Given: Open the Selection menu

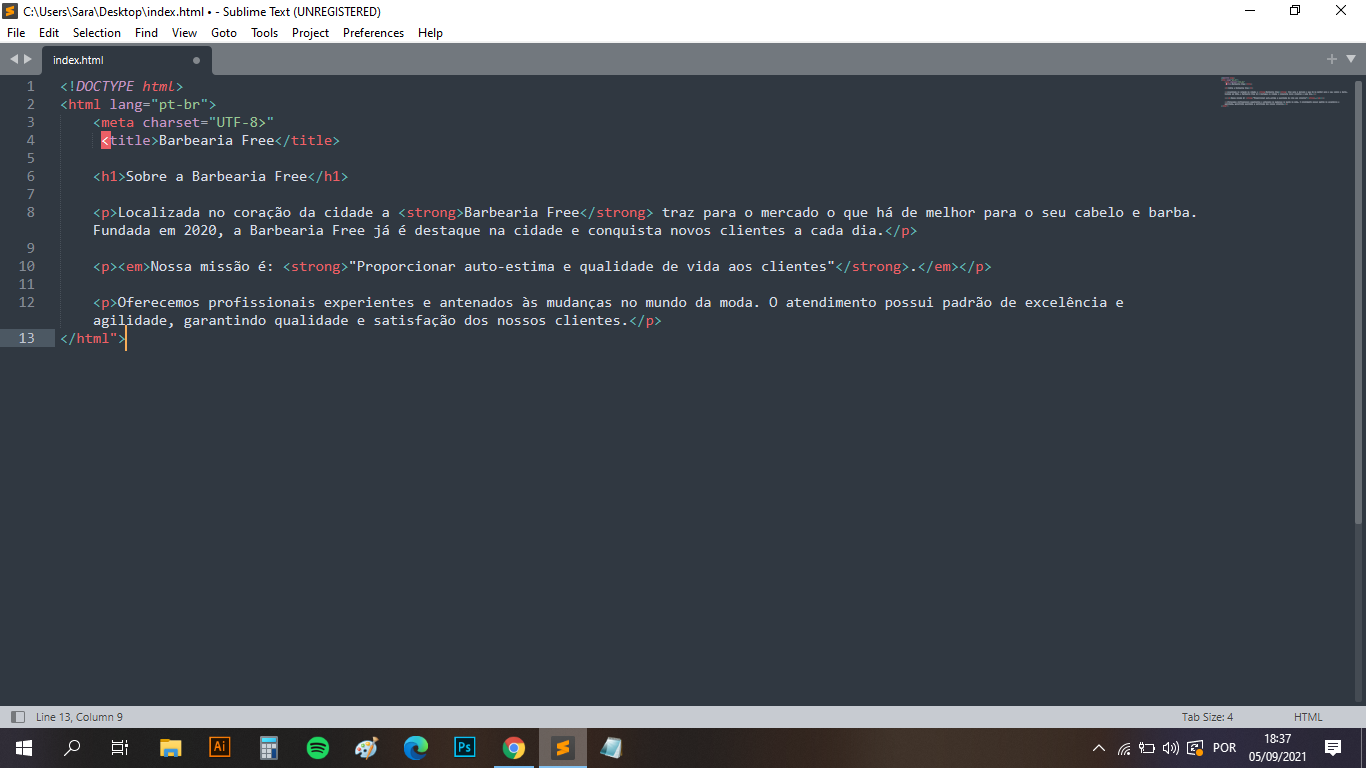Looking at the screenshot, I should click(x=97, y=33).
